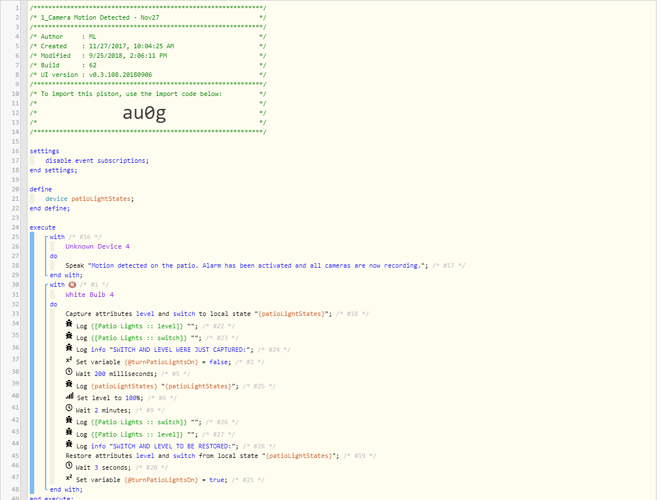
Task: Click bug icon before 'SWITCH AND LEVEL TO BE RESTORED'
Action: (x=69, y=444)
